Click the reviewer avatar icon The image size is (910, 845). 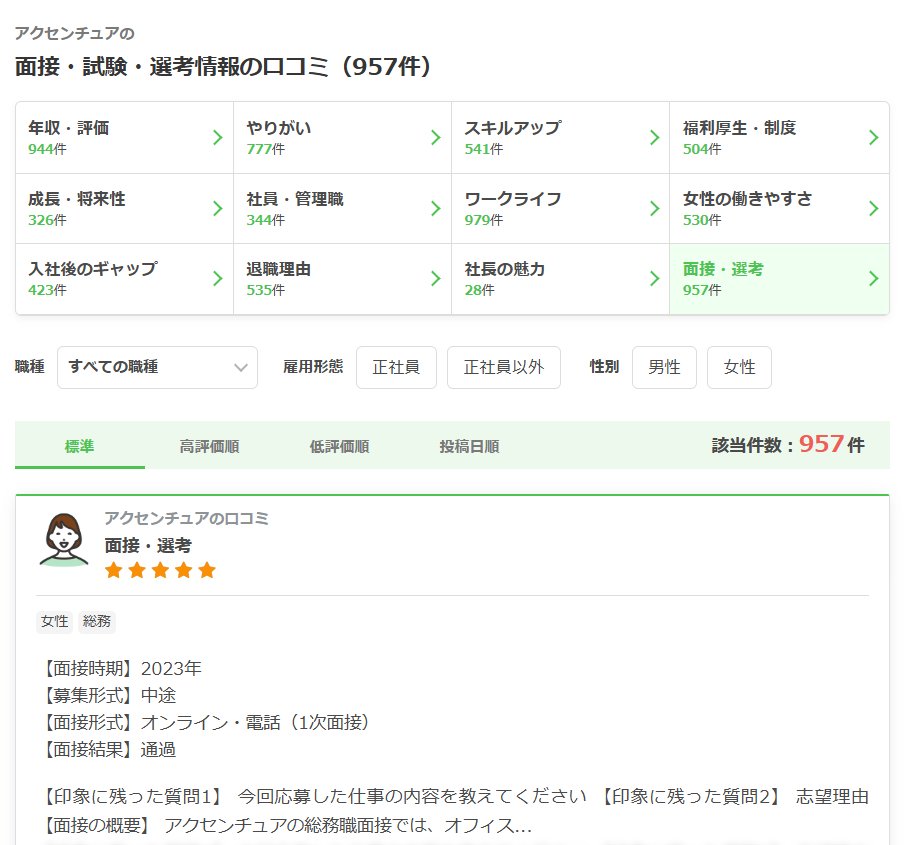64,540
